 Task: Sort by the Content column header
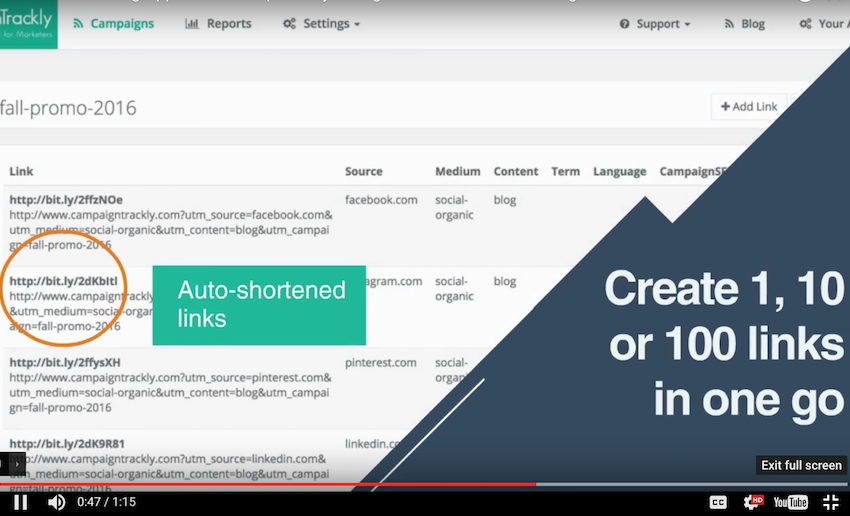click(516, 172)
